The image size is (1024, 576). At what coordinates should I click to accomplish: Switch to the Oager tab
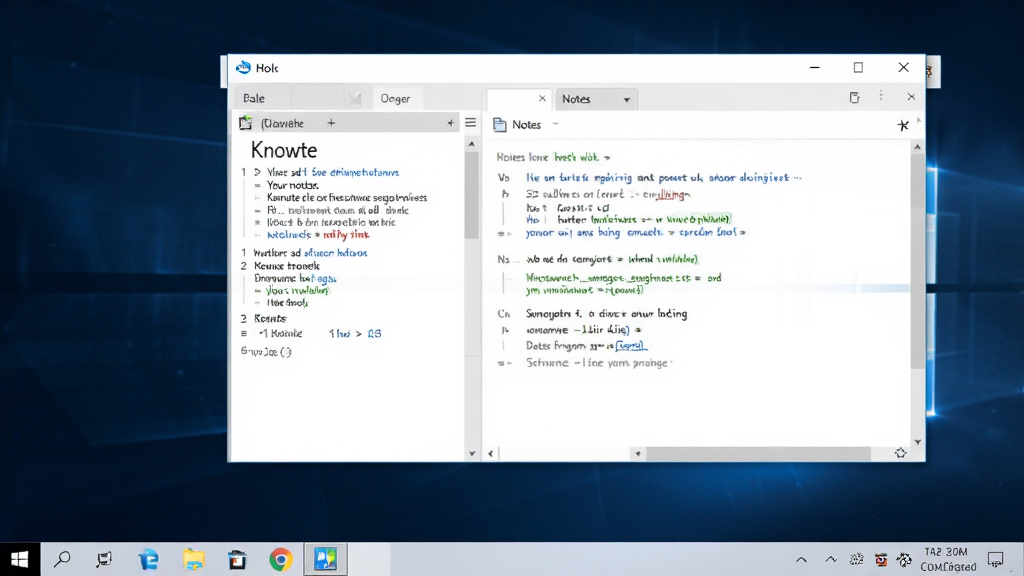[x=395, y=99]
